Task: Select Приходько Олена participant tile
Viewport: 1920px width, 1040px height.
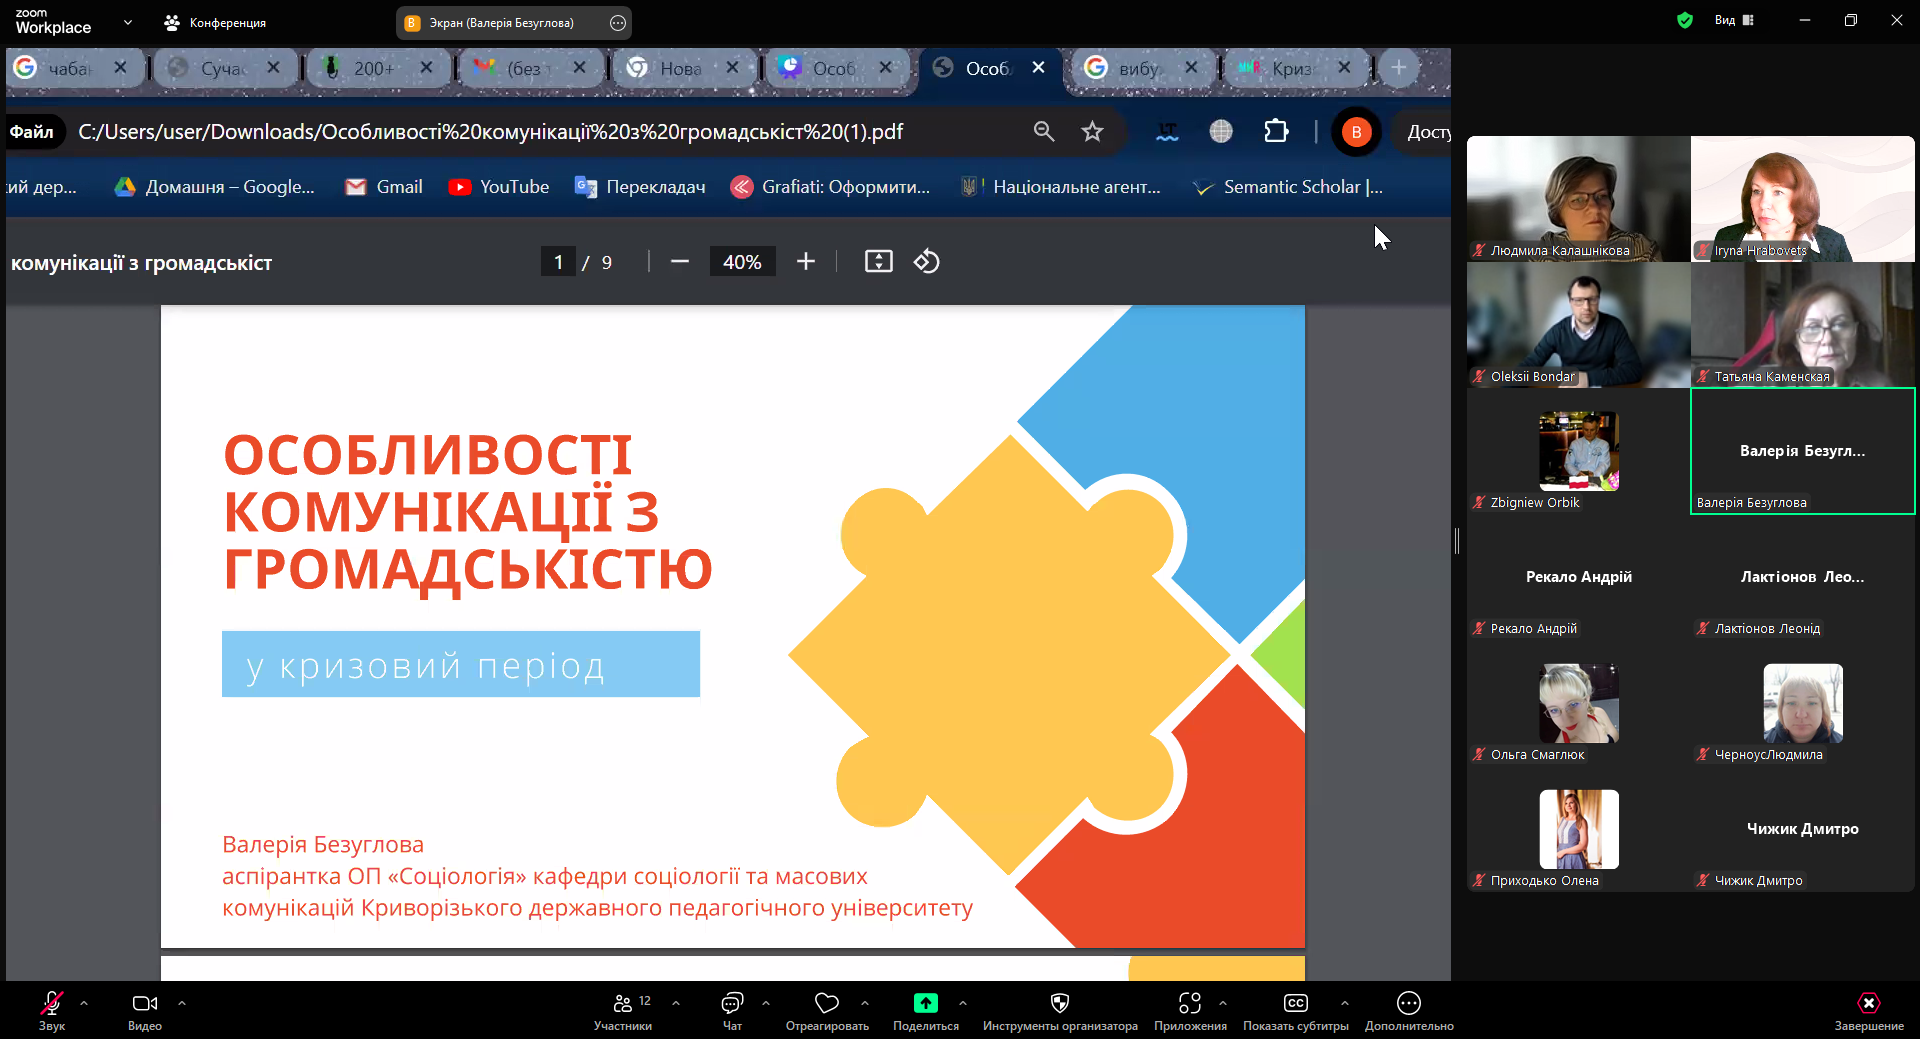Action: [1578, 829]
